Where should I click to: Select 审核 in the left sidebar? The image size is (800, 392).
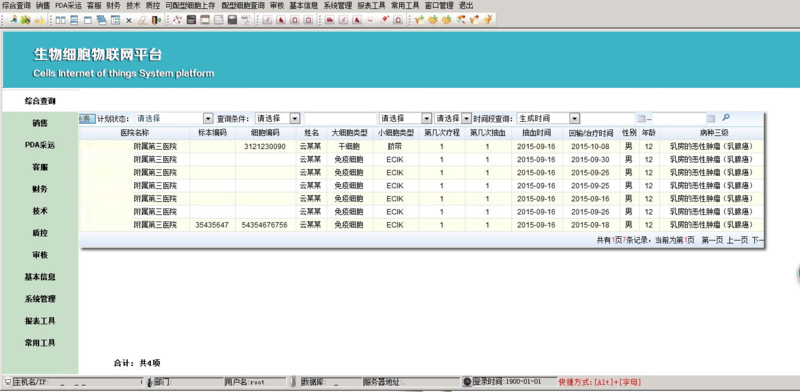click(x=40, y=255)
